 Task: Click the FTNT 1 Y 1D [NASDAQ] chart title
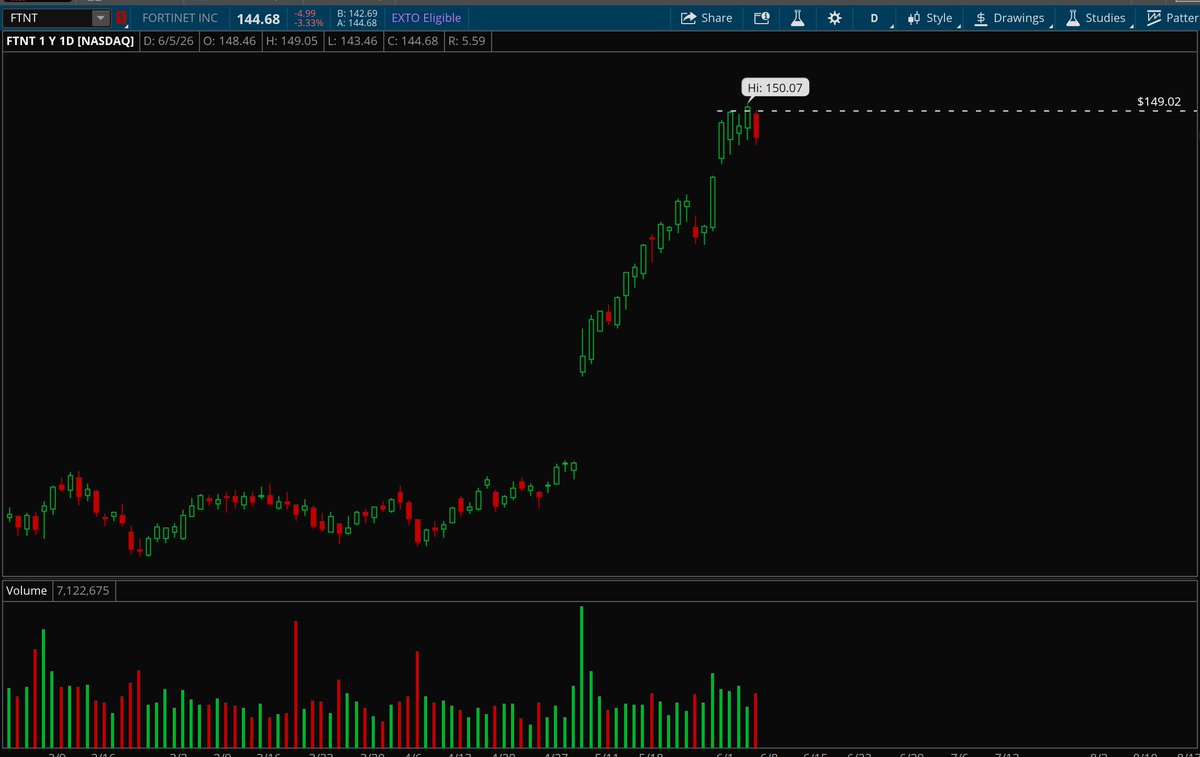pyautogui.click(x=70, y=41)
